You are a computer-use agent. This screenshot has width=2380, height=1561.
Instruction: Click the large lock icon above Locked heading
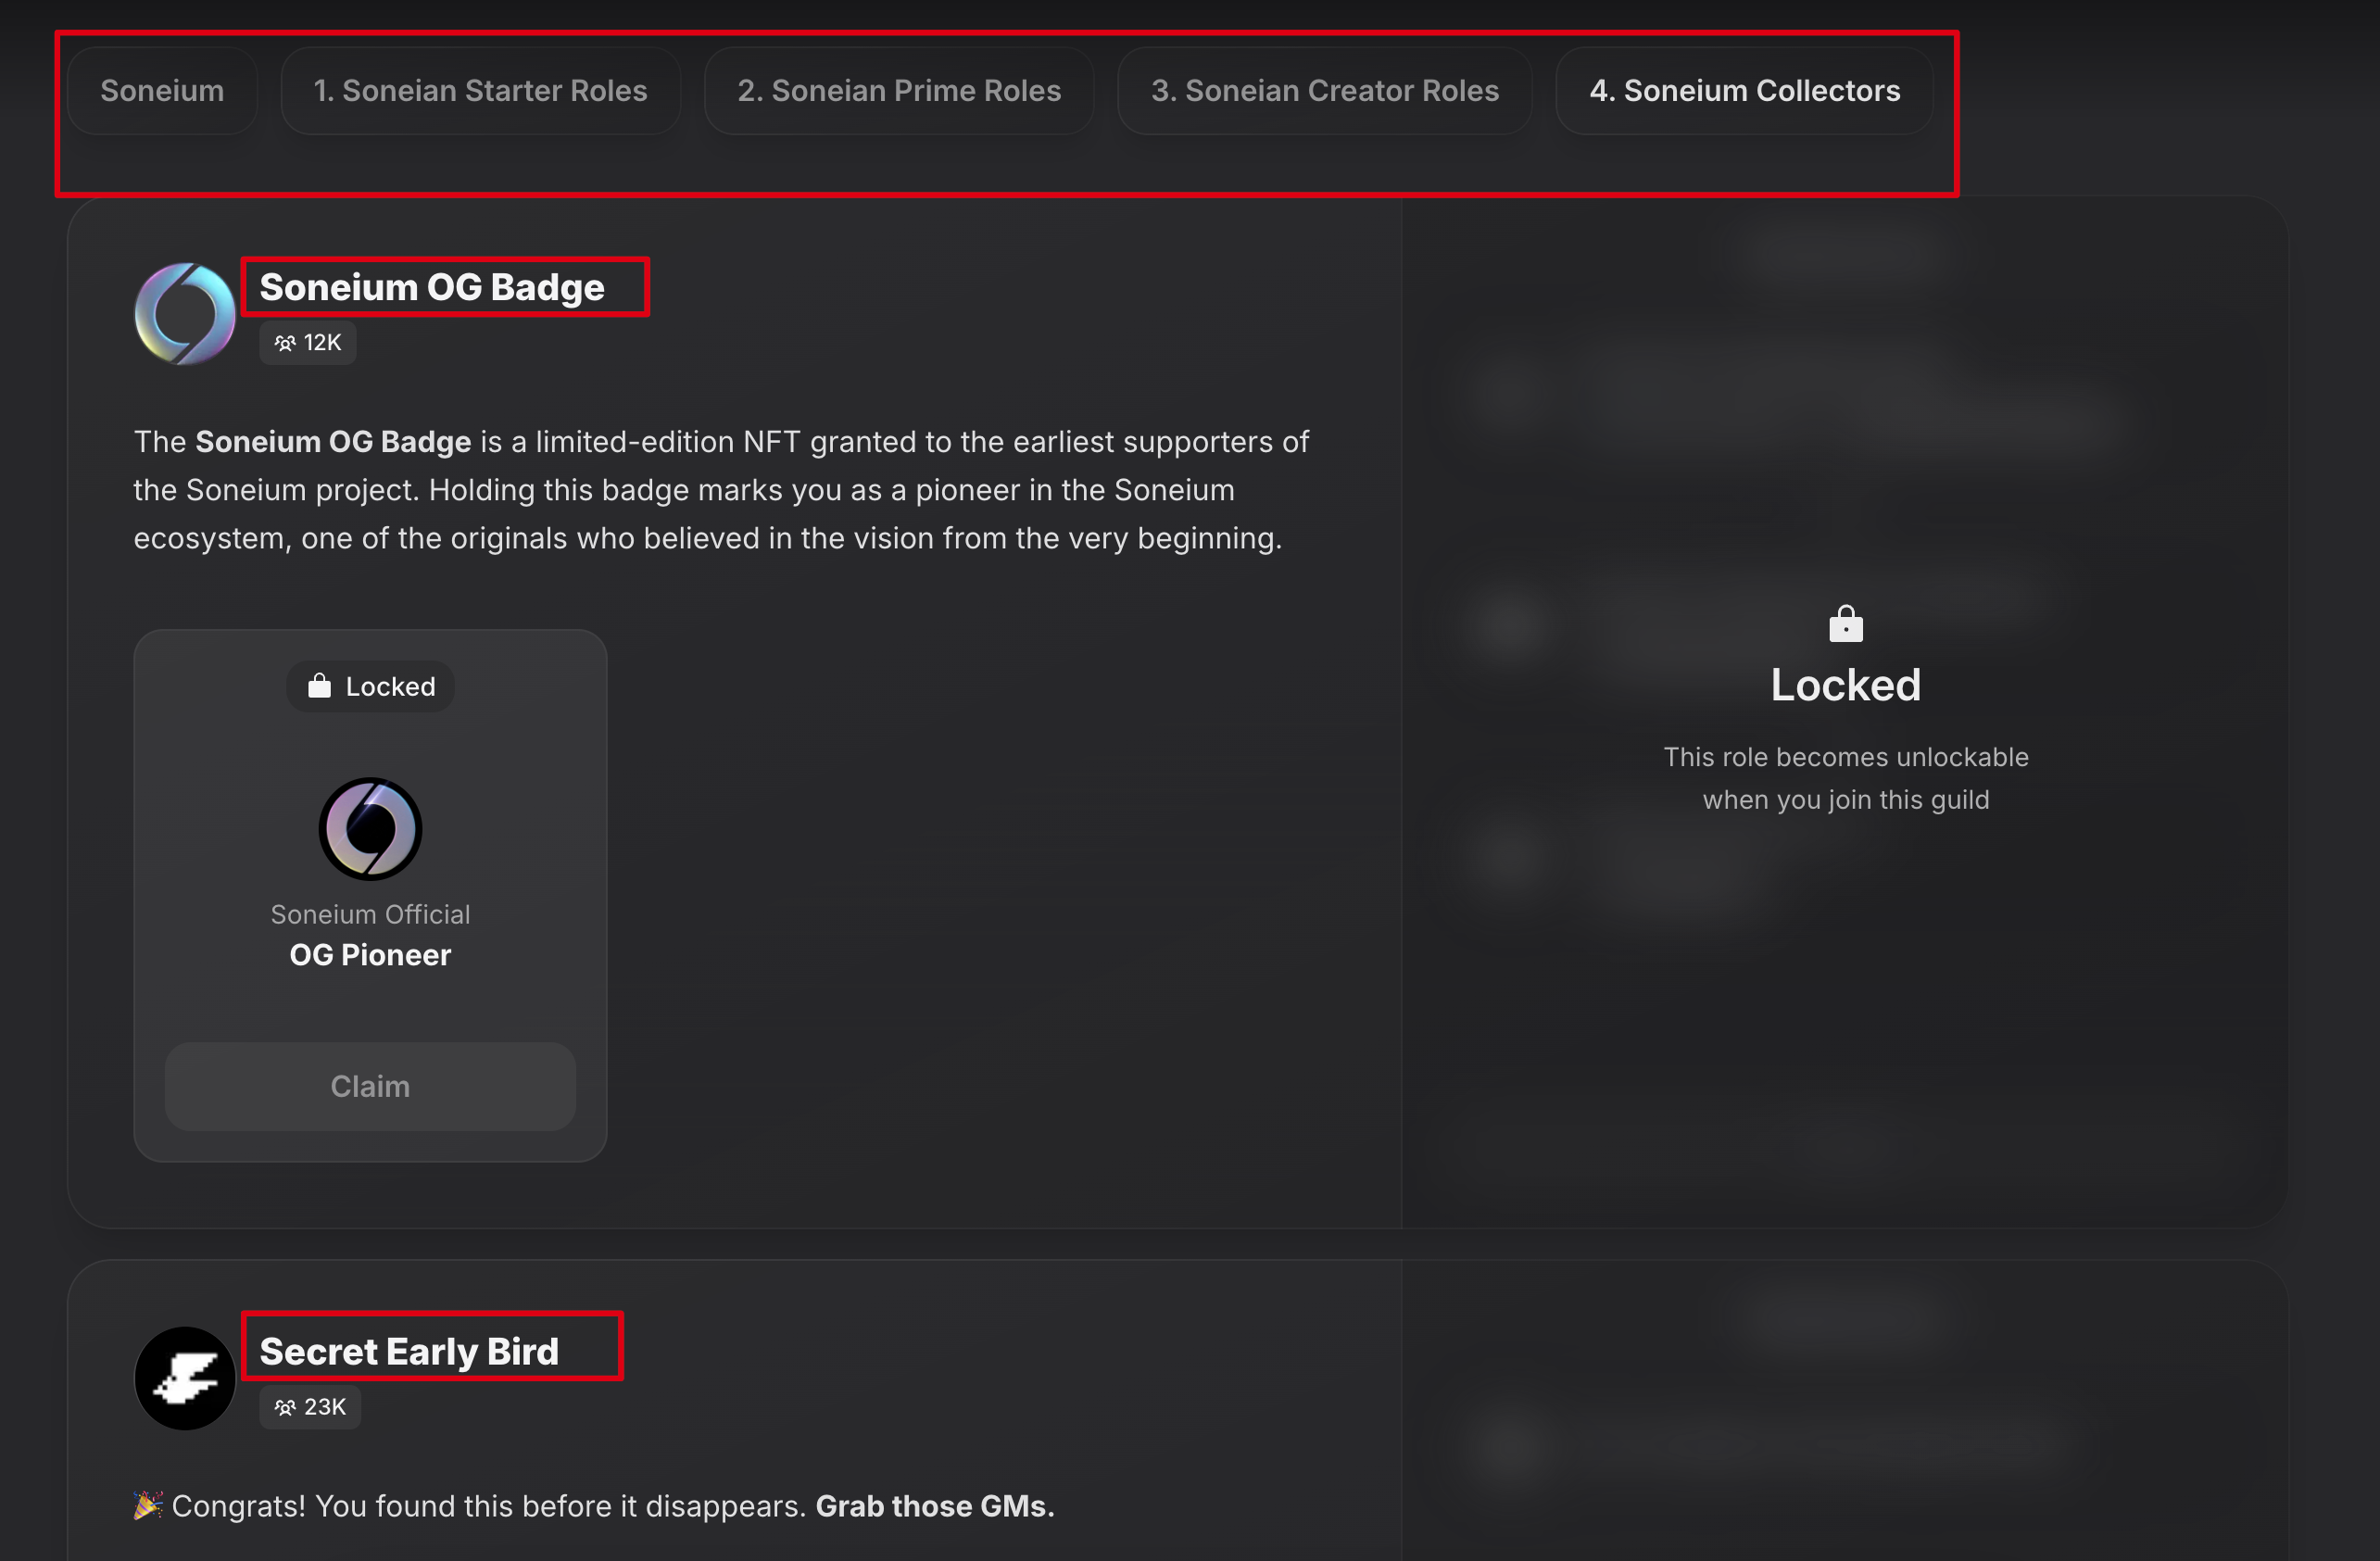tap(1846, 624)
